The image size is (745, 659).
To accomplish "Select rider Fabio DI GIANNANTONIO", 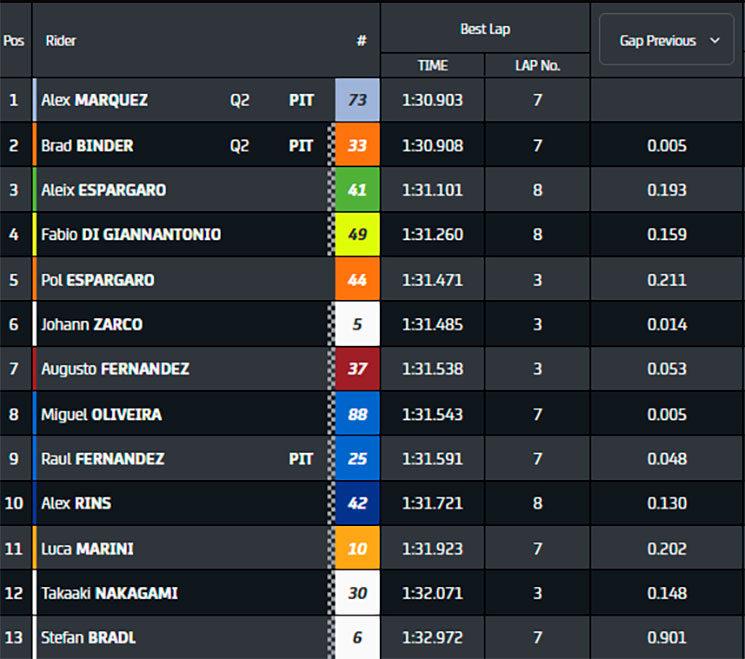I will pyautogui.click(x=131, y=234).
